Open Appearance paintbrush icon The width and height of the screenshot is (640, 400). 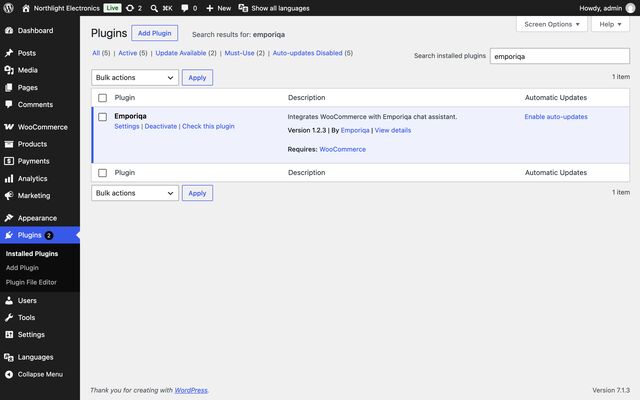pyautogui.click(x=9, y=218)
